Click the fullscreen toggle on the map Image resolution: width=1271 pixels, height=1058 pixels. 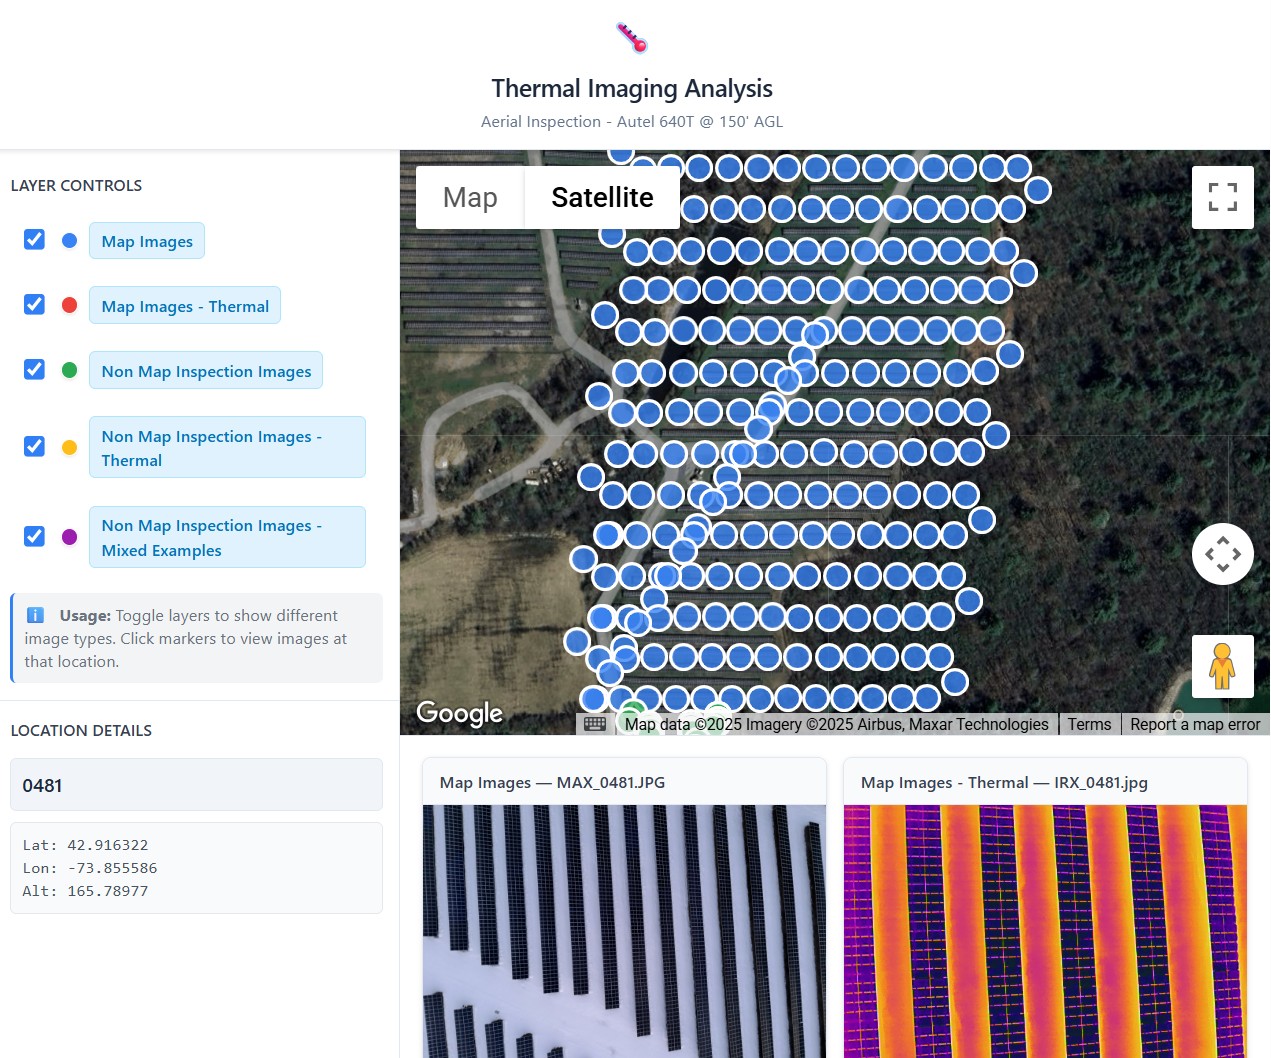1223,197
